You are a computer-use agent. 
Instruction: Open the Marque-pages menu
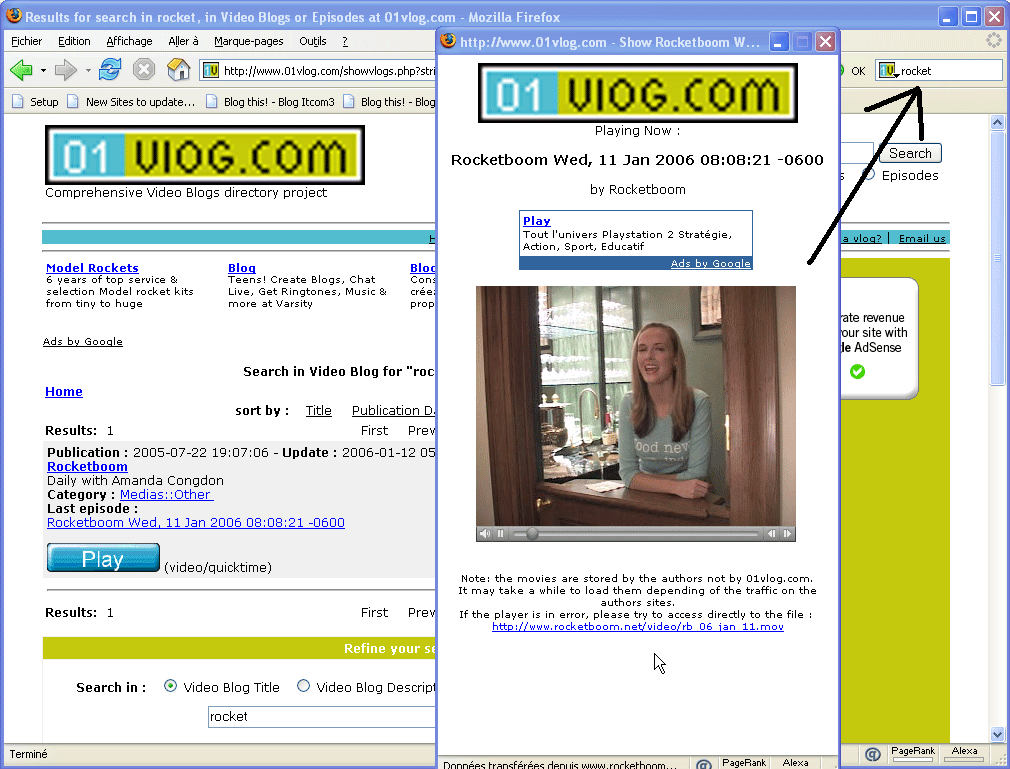[x=249, y=41]
